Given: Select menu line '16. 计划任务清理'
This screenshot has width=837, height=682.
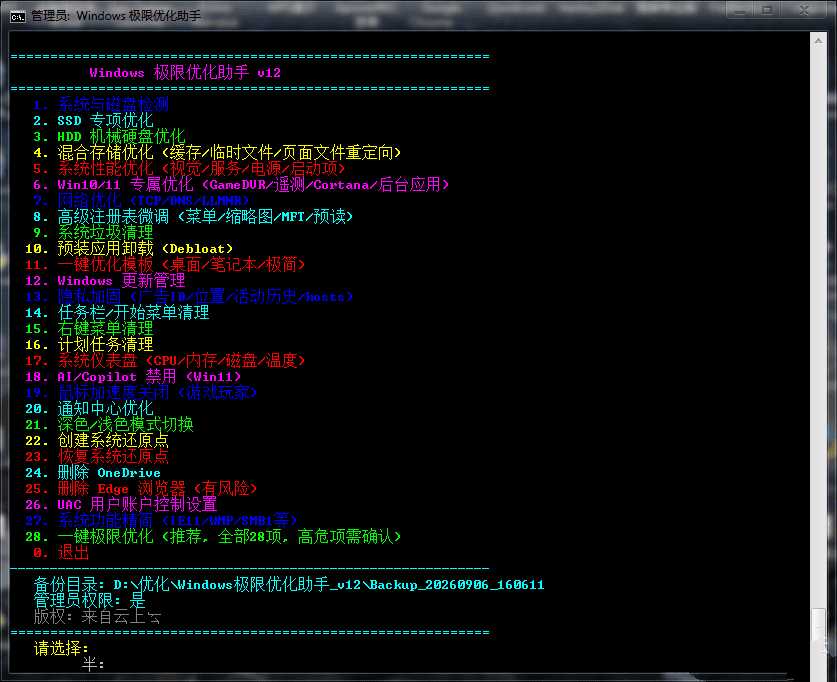Looking at the screenshot, I should (x=89, y=345).
